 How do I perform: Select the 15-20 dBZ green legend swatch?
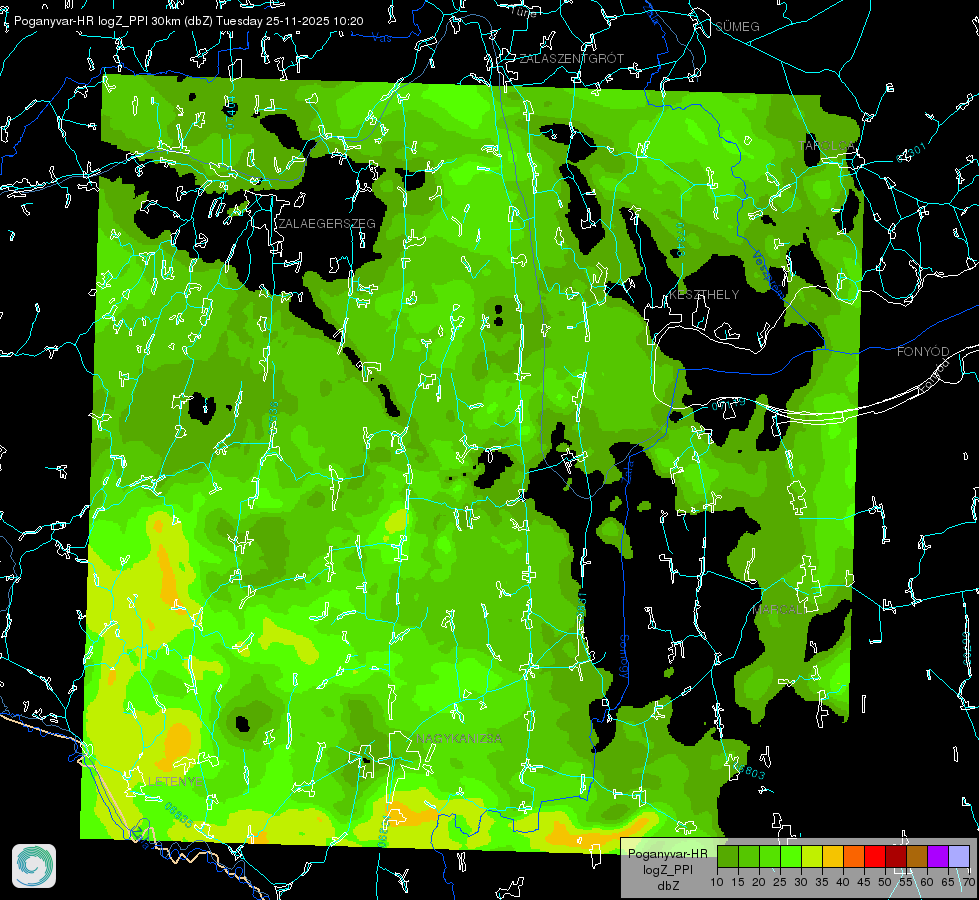coord(749,856)
